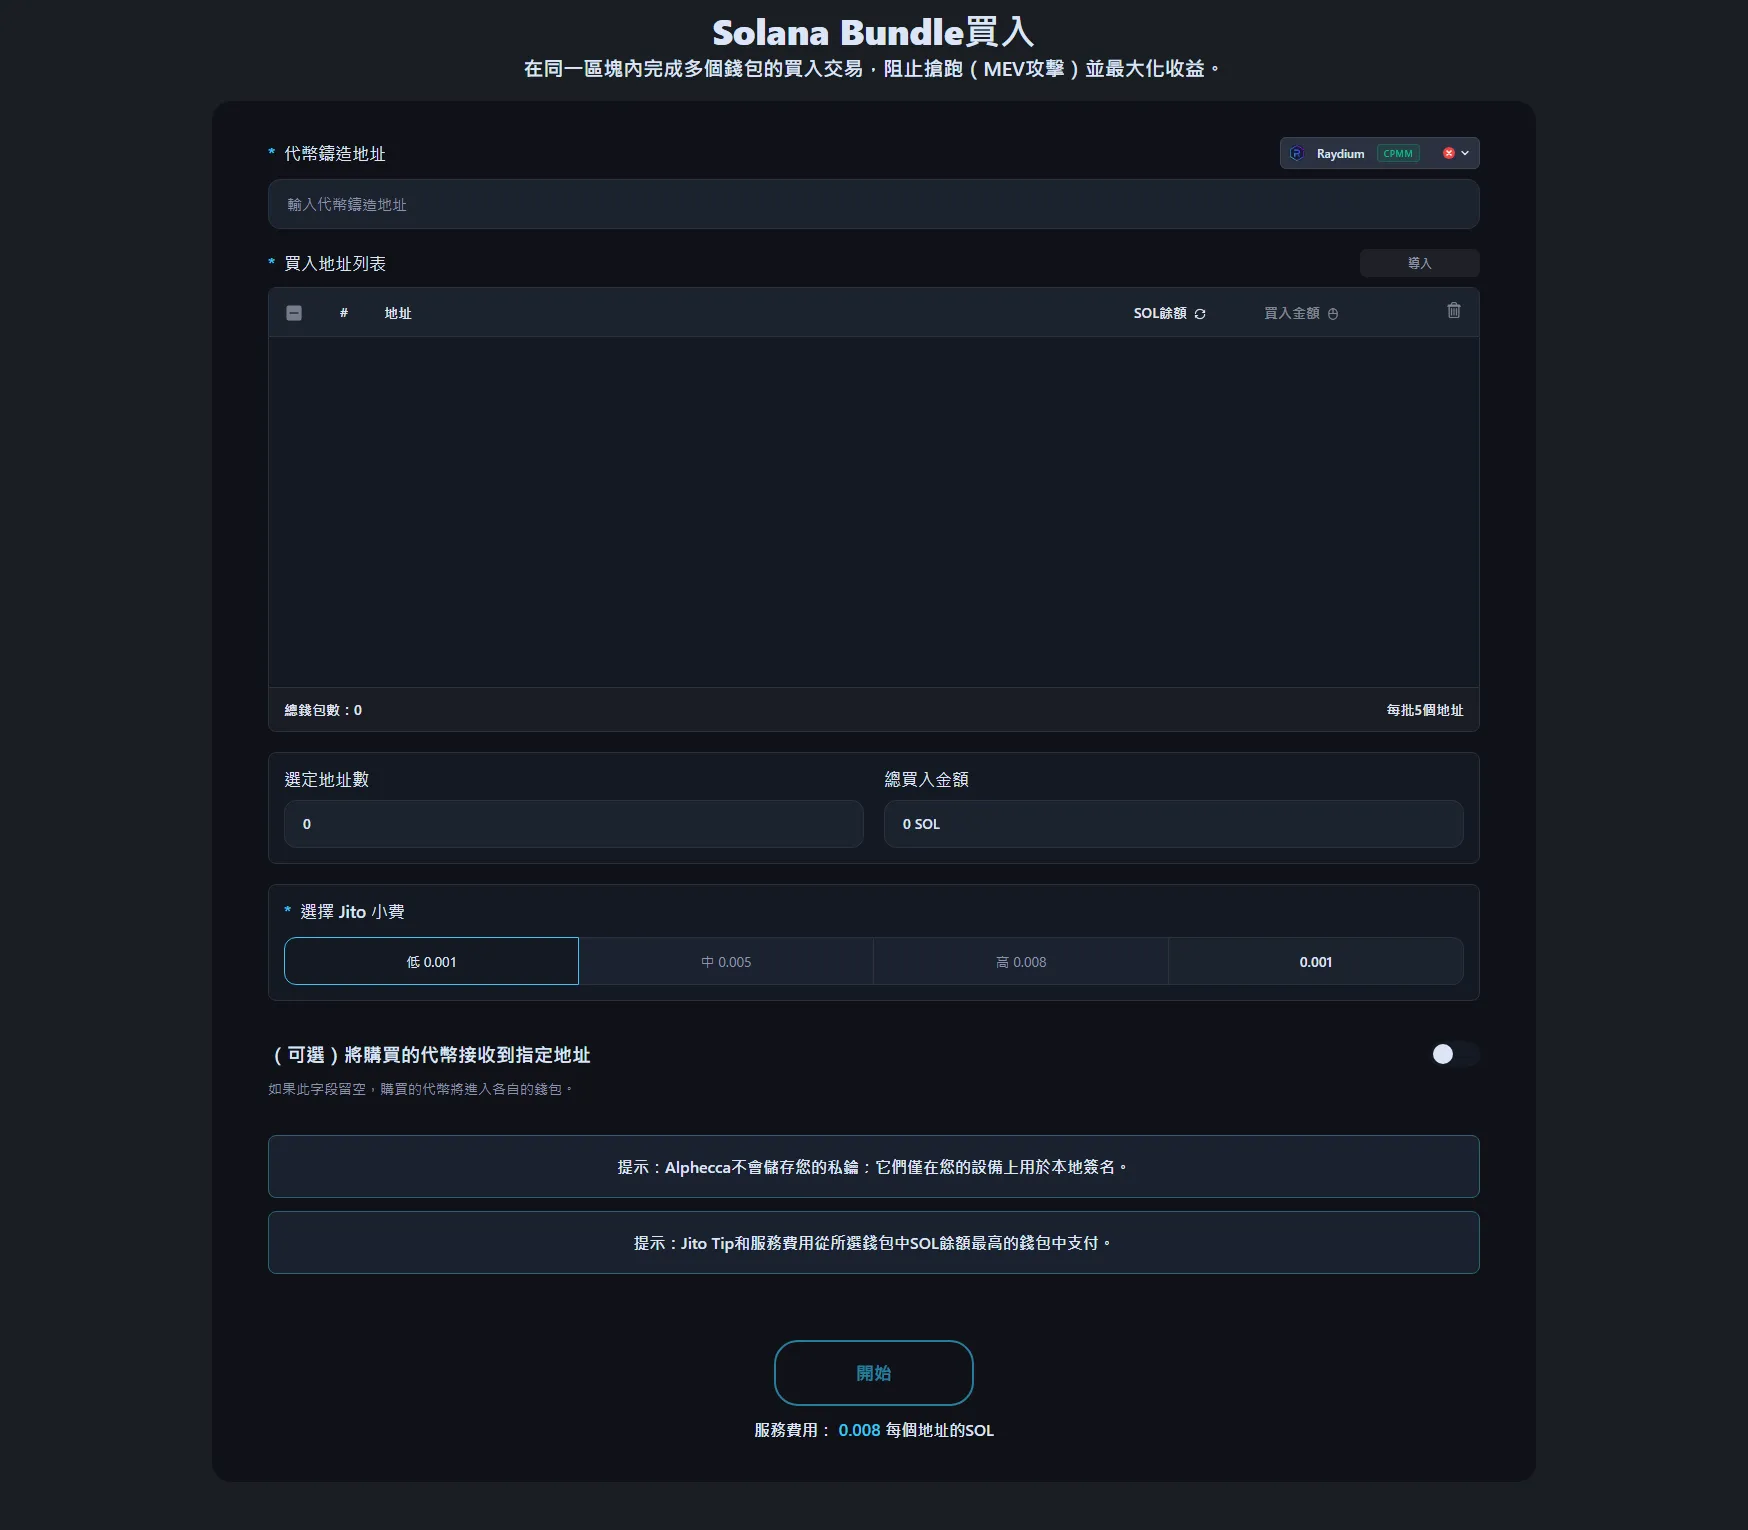Click the CPMM pool type badge
The height and width of the screenshot is (1530, 1748).
pos(1397,153)
